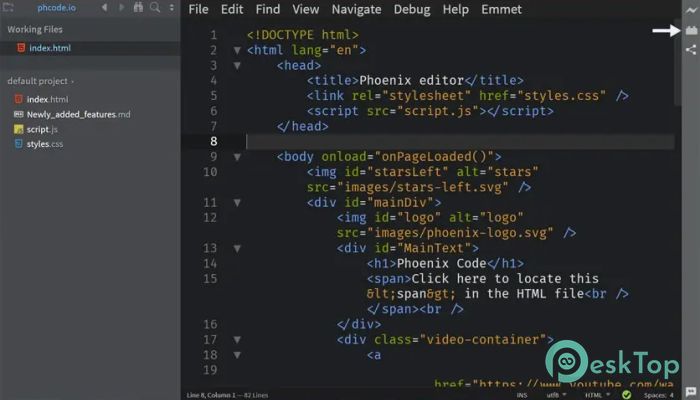Open the Help menu
Image resolution: width=700 pixels, height=400 pixels.
pyautogui.click(x=455, y=9)
